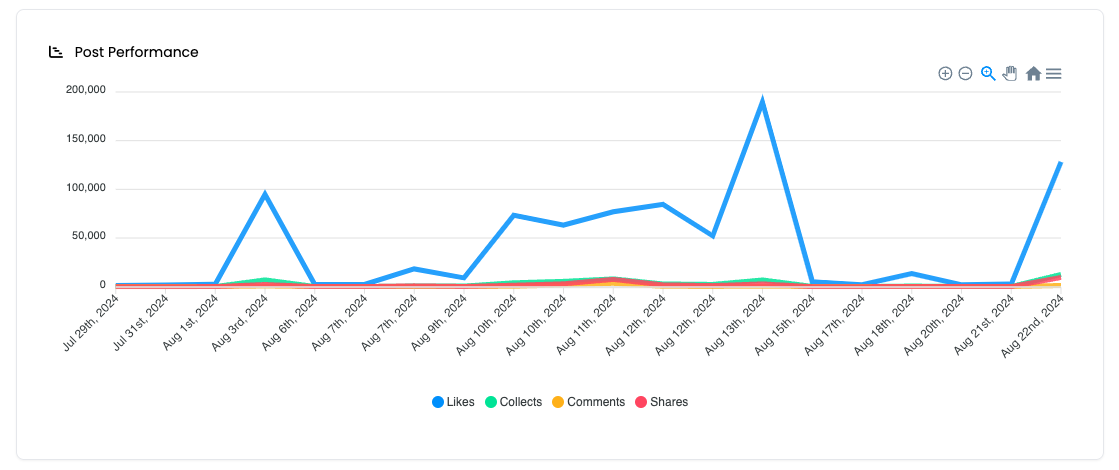1119x470 pixels.
Task: Click the zoom in plus icon
Action: pos(945,73)
